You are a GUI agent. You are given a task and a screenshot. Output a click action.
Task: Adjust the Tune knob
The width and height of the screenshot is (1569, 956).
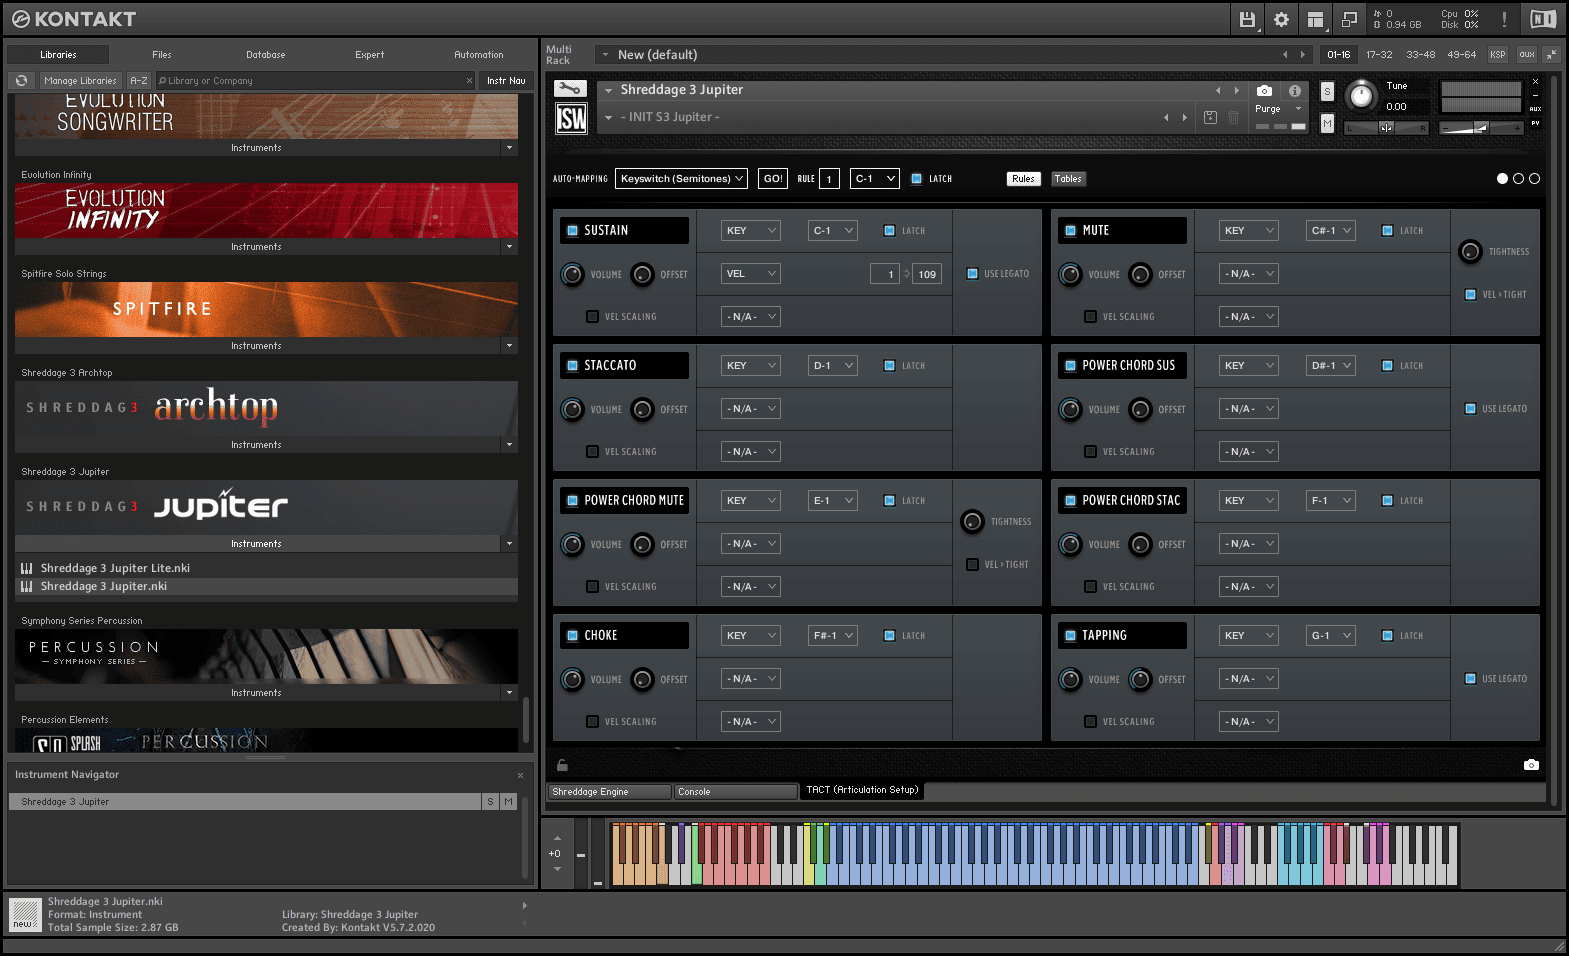click(1360, 95)
